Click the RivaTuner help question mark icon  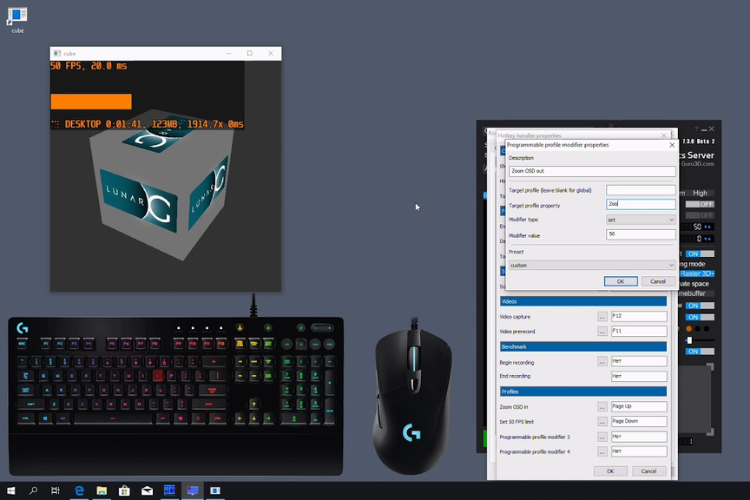[x=696, y=129]
